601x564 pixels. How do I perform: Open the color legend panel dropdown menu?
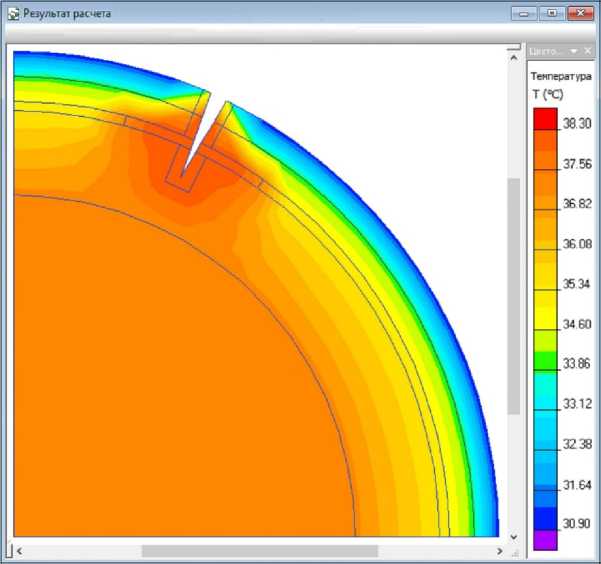(574, 51)
